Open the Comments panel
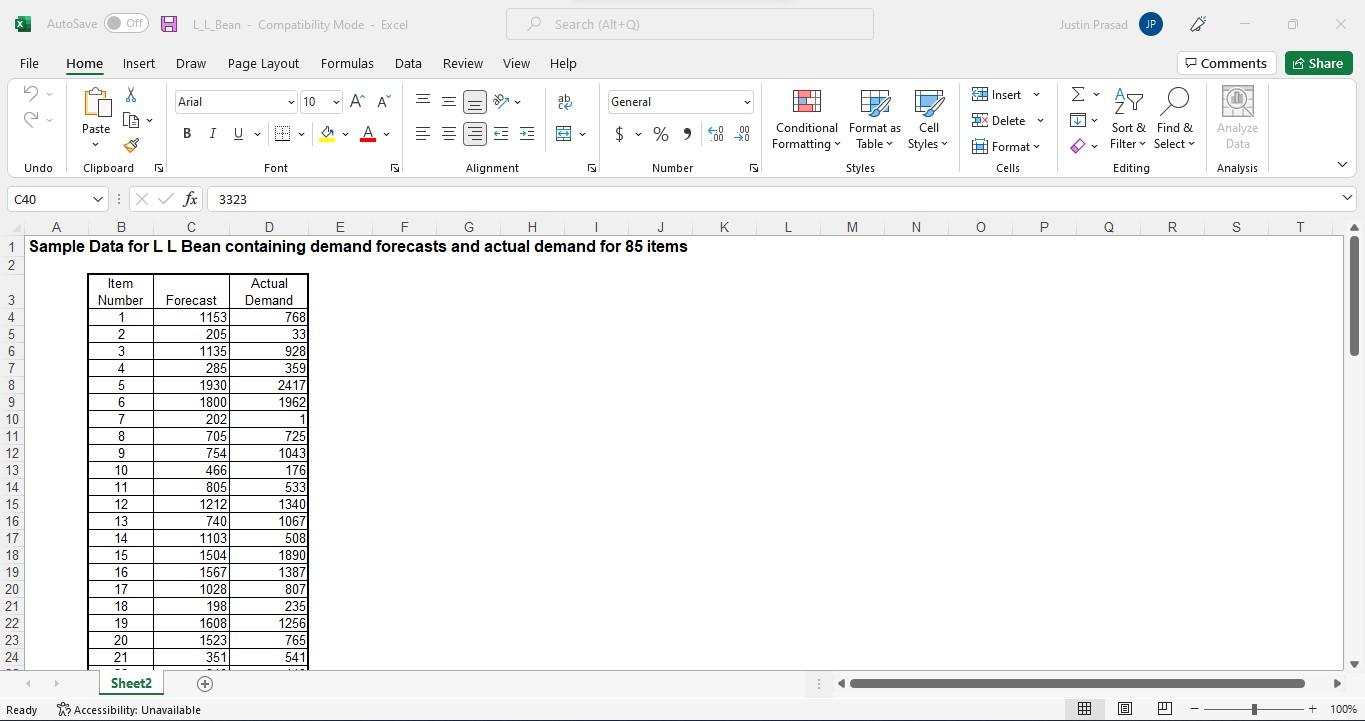The image size is (1365, 721). coord(1226,62)
